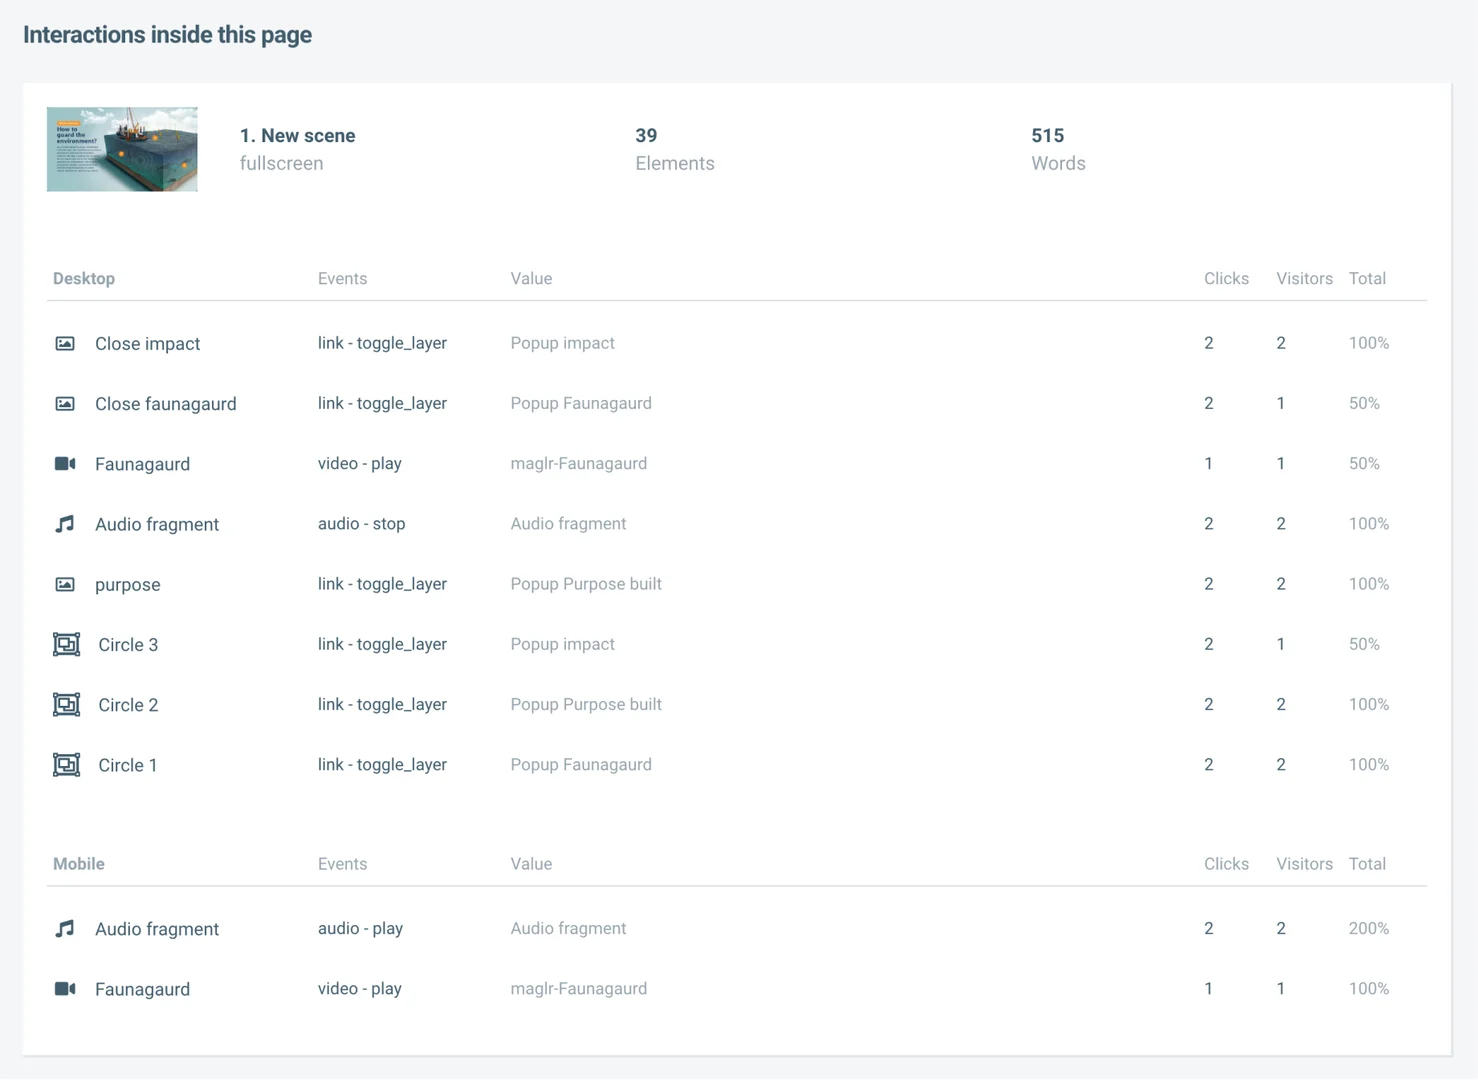Click the 'Mobile' table header
1478x1080 pixels.
click(x=79, y=864)
